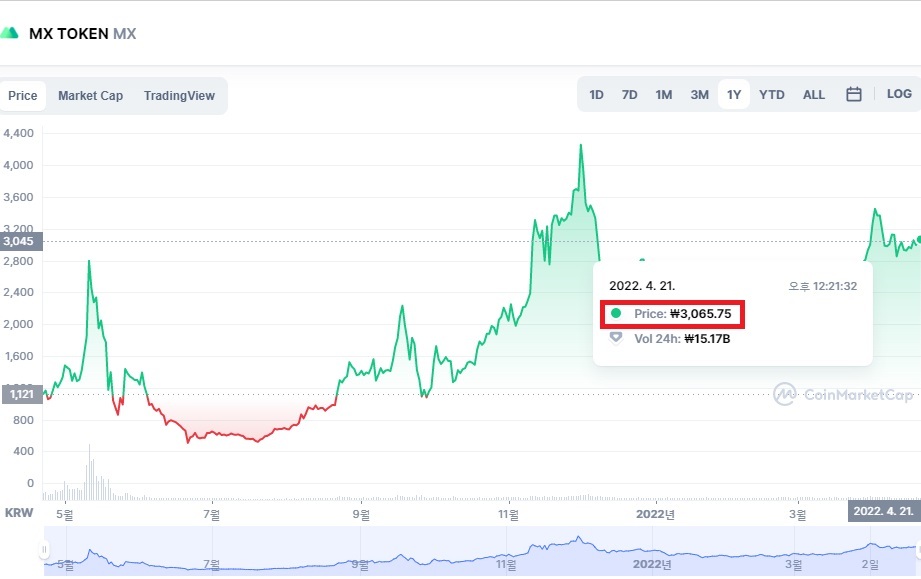Show the ALL time range
The image size is (921, 579).
(x=814, y=95)
